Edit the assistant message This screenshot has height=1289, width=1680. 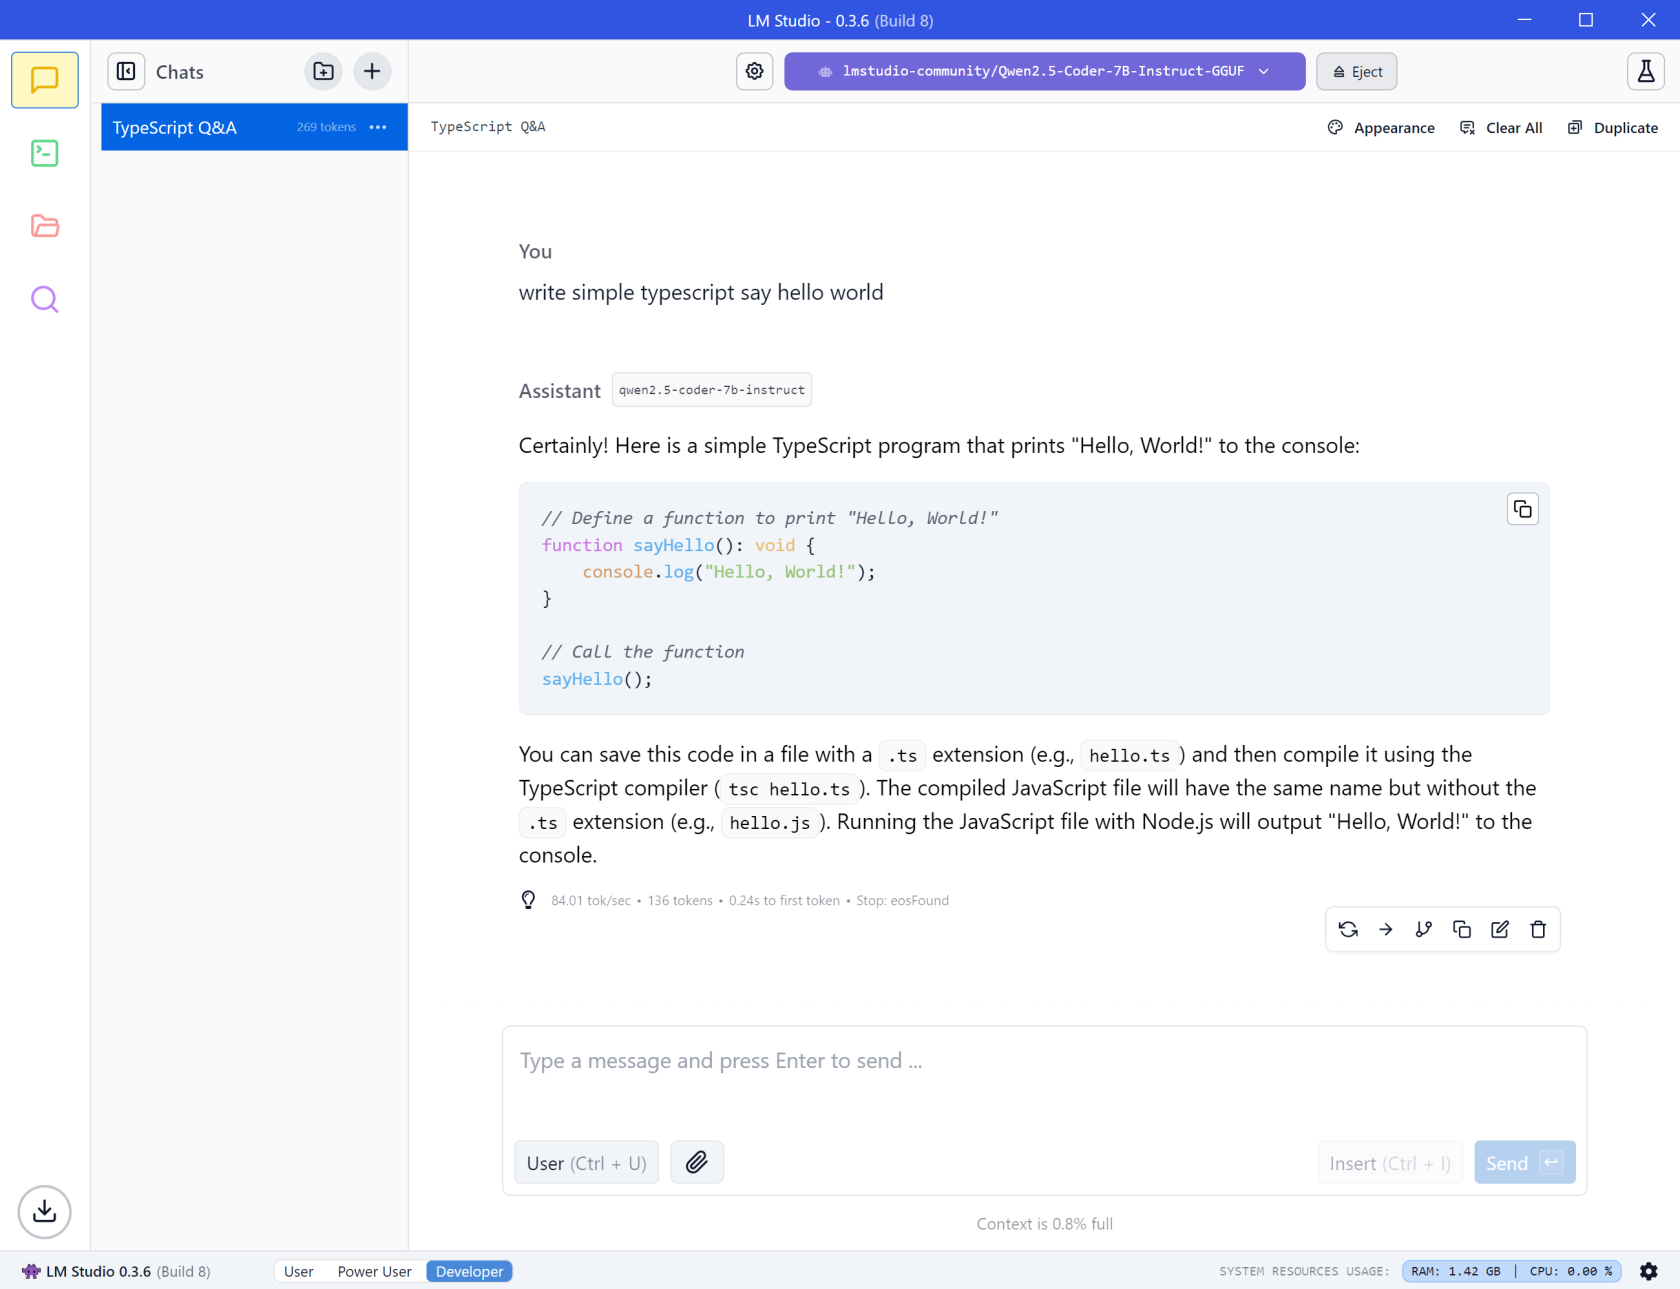[1500, 929]
